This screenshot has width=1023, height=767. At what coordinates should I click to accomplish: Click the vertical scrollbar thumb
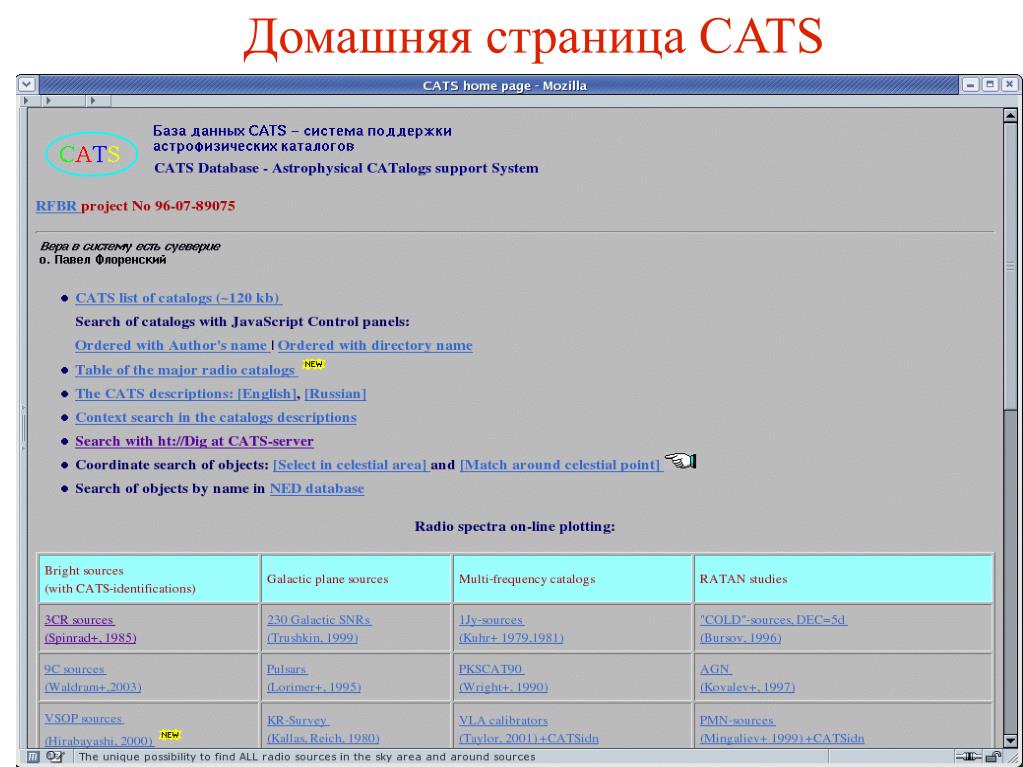pos(1010,266)
